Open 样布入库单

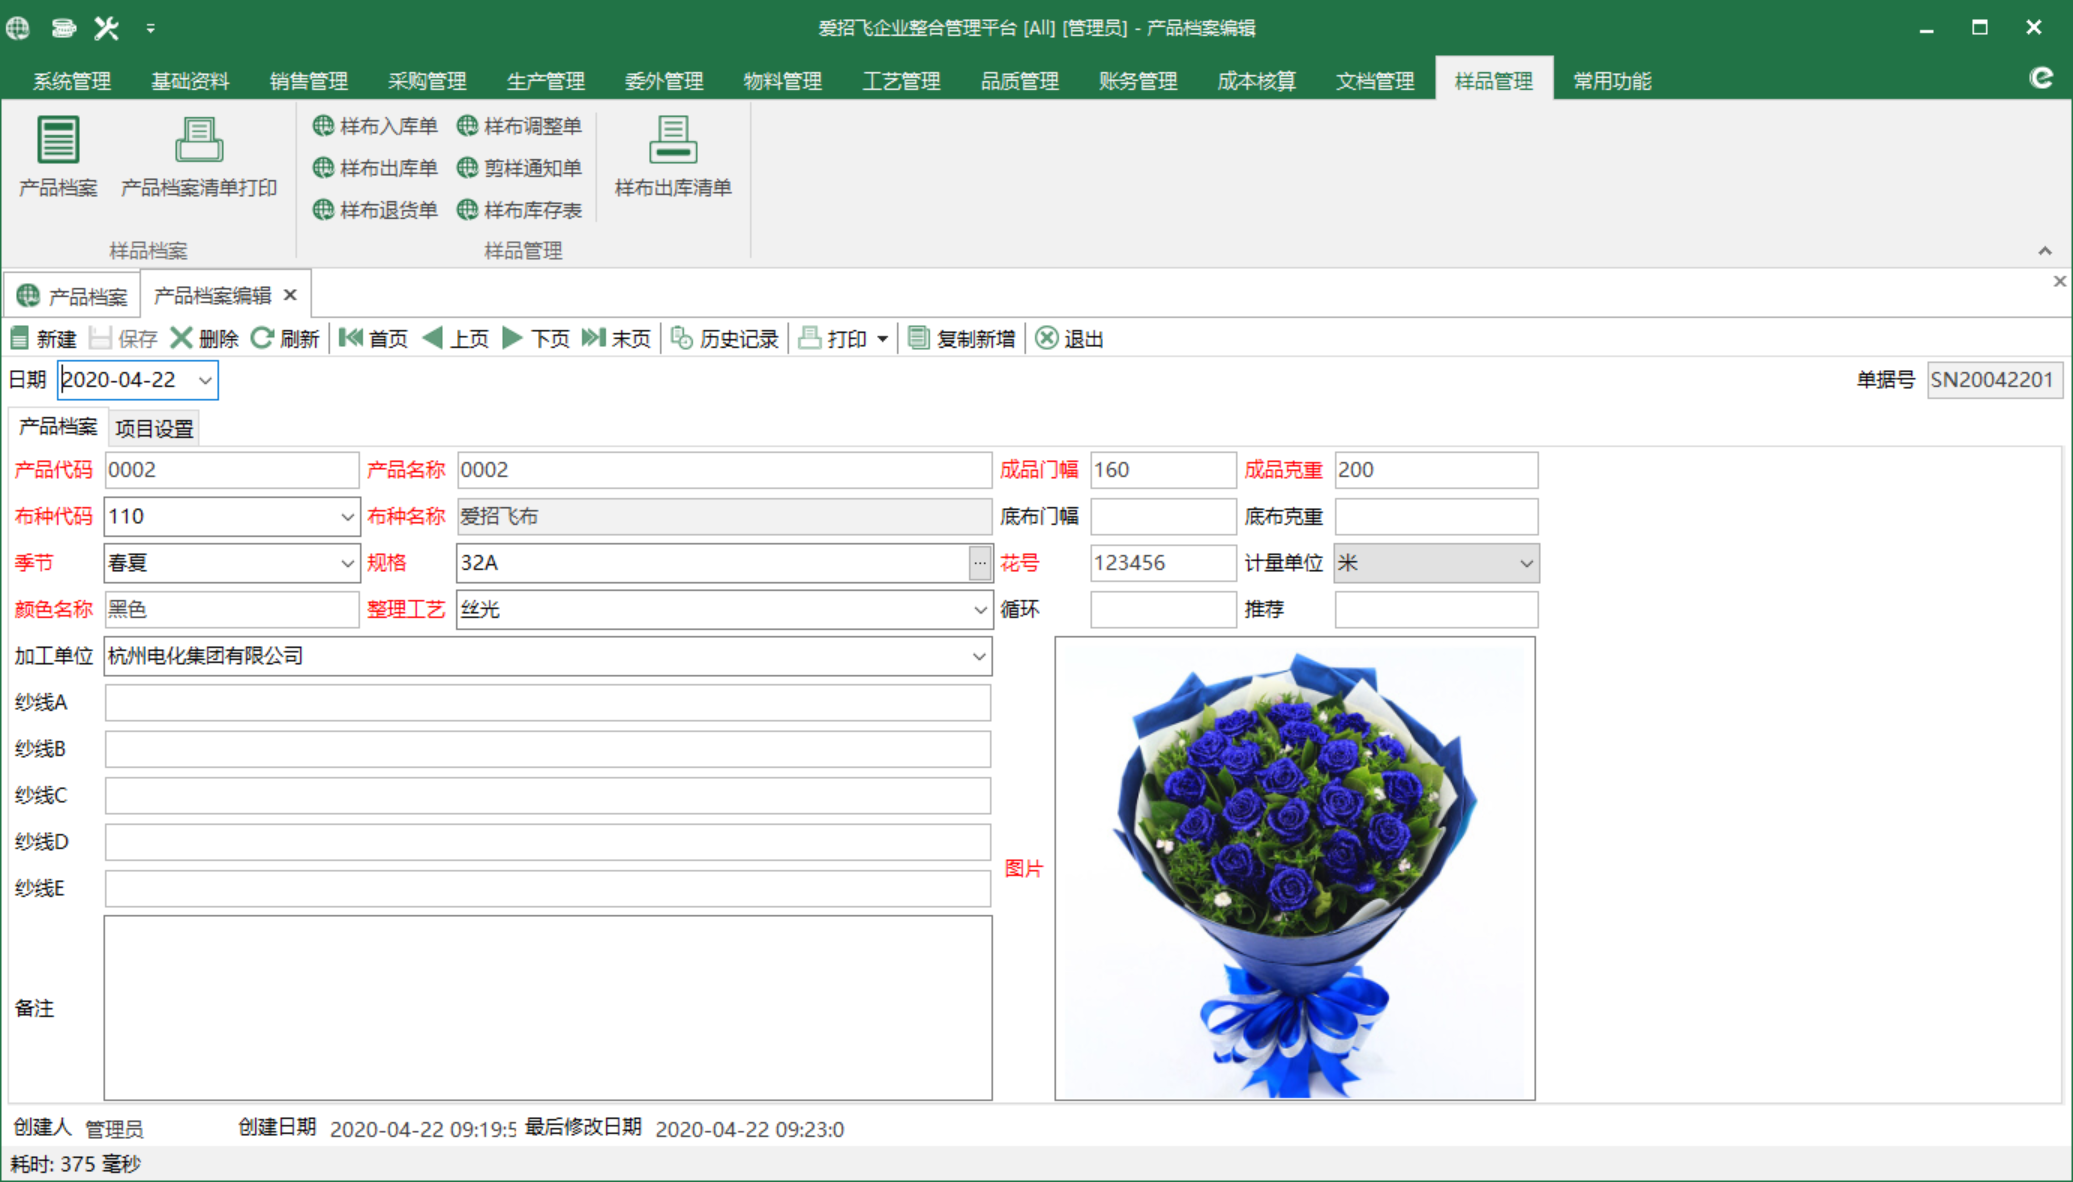pyautogui.click(x=375, y=126)
